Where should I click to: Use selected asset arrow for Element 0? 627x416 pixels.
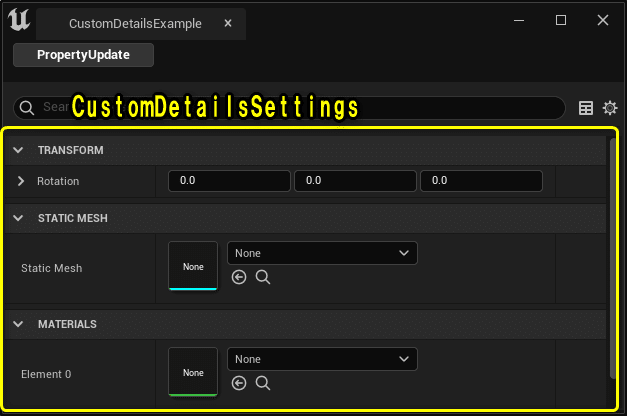(x=239, y=383)
